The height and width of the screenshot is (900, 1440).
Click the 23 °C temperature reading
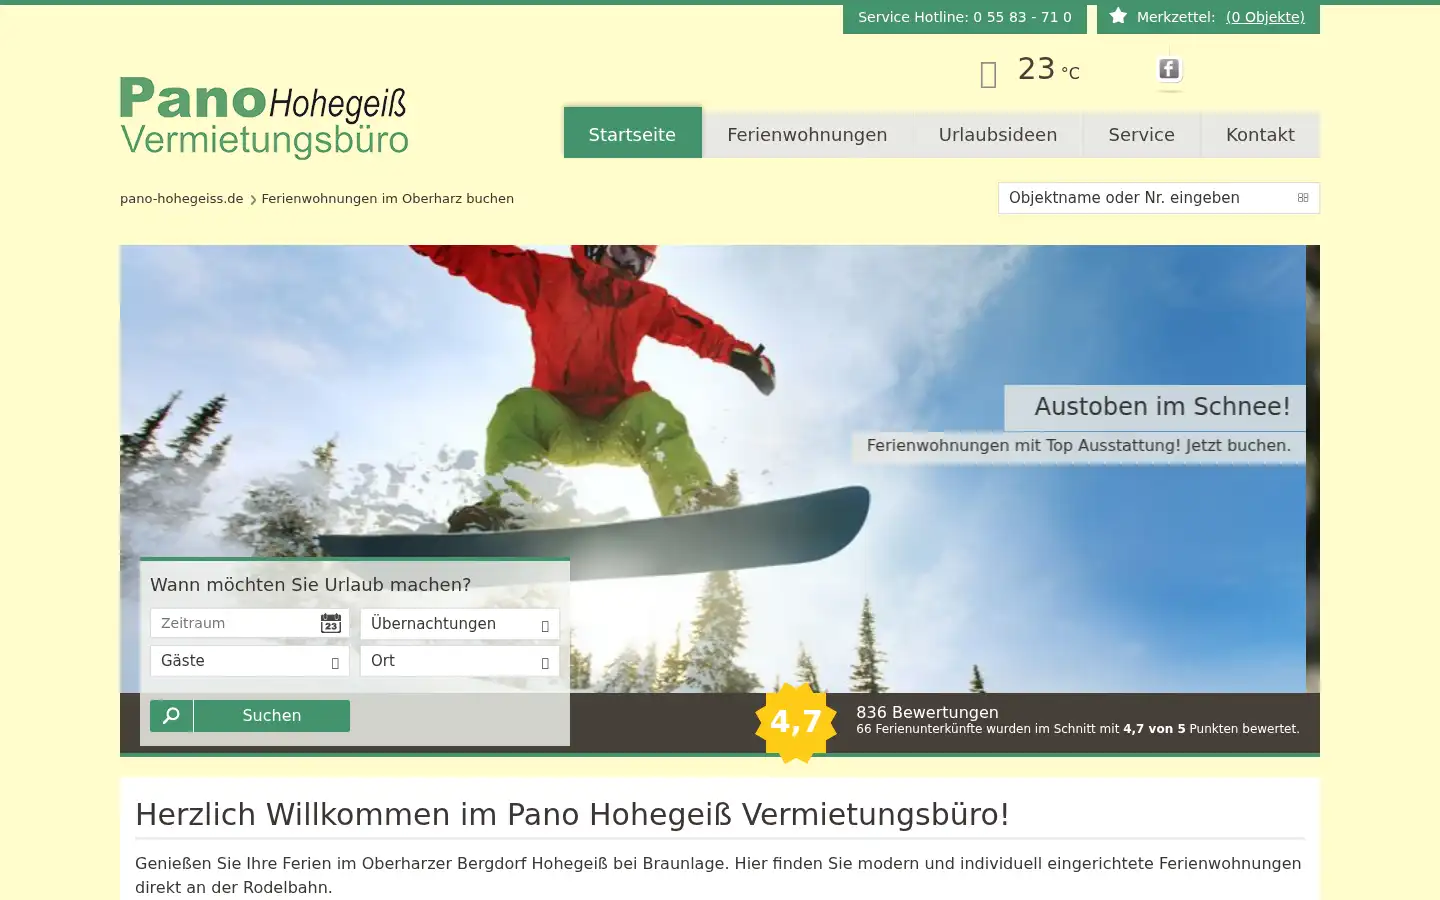(1048, 70)
